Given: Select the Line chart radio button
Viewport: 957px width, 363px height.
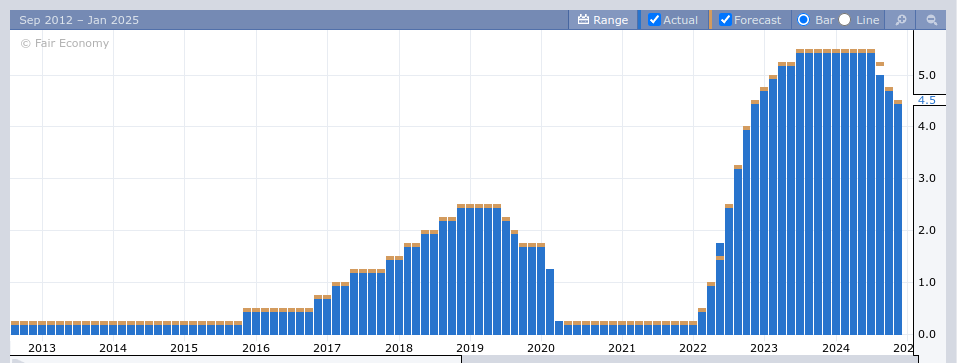Looking at the screenshot, I should tap(844, 20).
